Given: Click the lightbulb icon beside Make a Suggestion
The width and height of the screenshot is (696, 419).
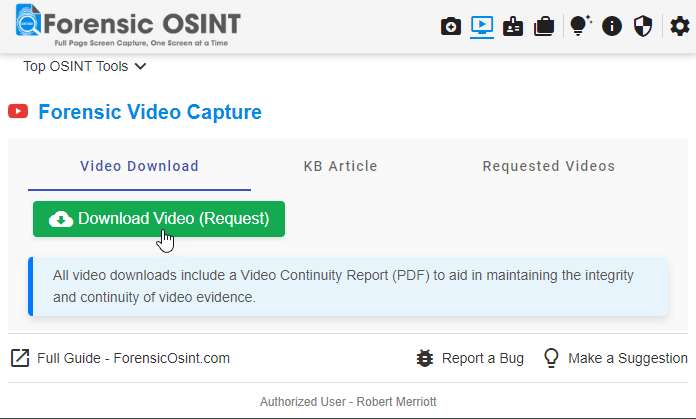Looking at the screenshot, I should pos(551,358).
